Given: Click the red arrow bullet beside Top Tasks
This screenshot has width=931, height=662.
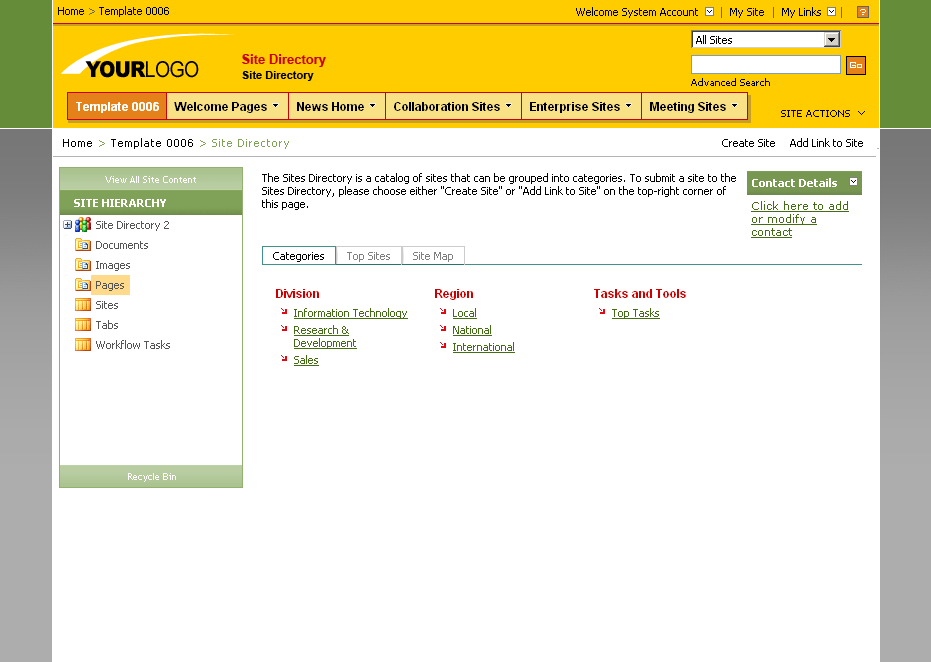Looking at the screenshot, I should (604, 313).
